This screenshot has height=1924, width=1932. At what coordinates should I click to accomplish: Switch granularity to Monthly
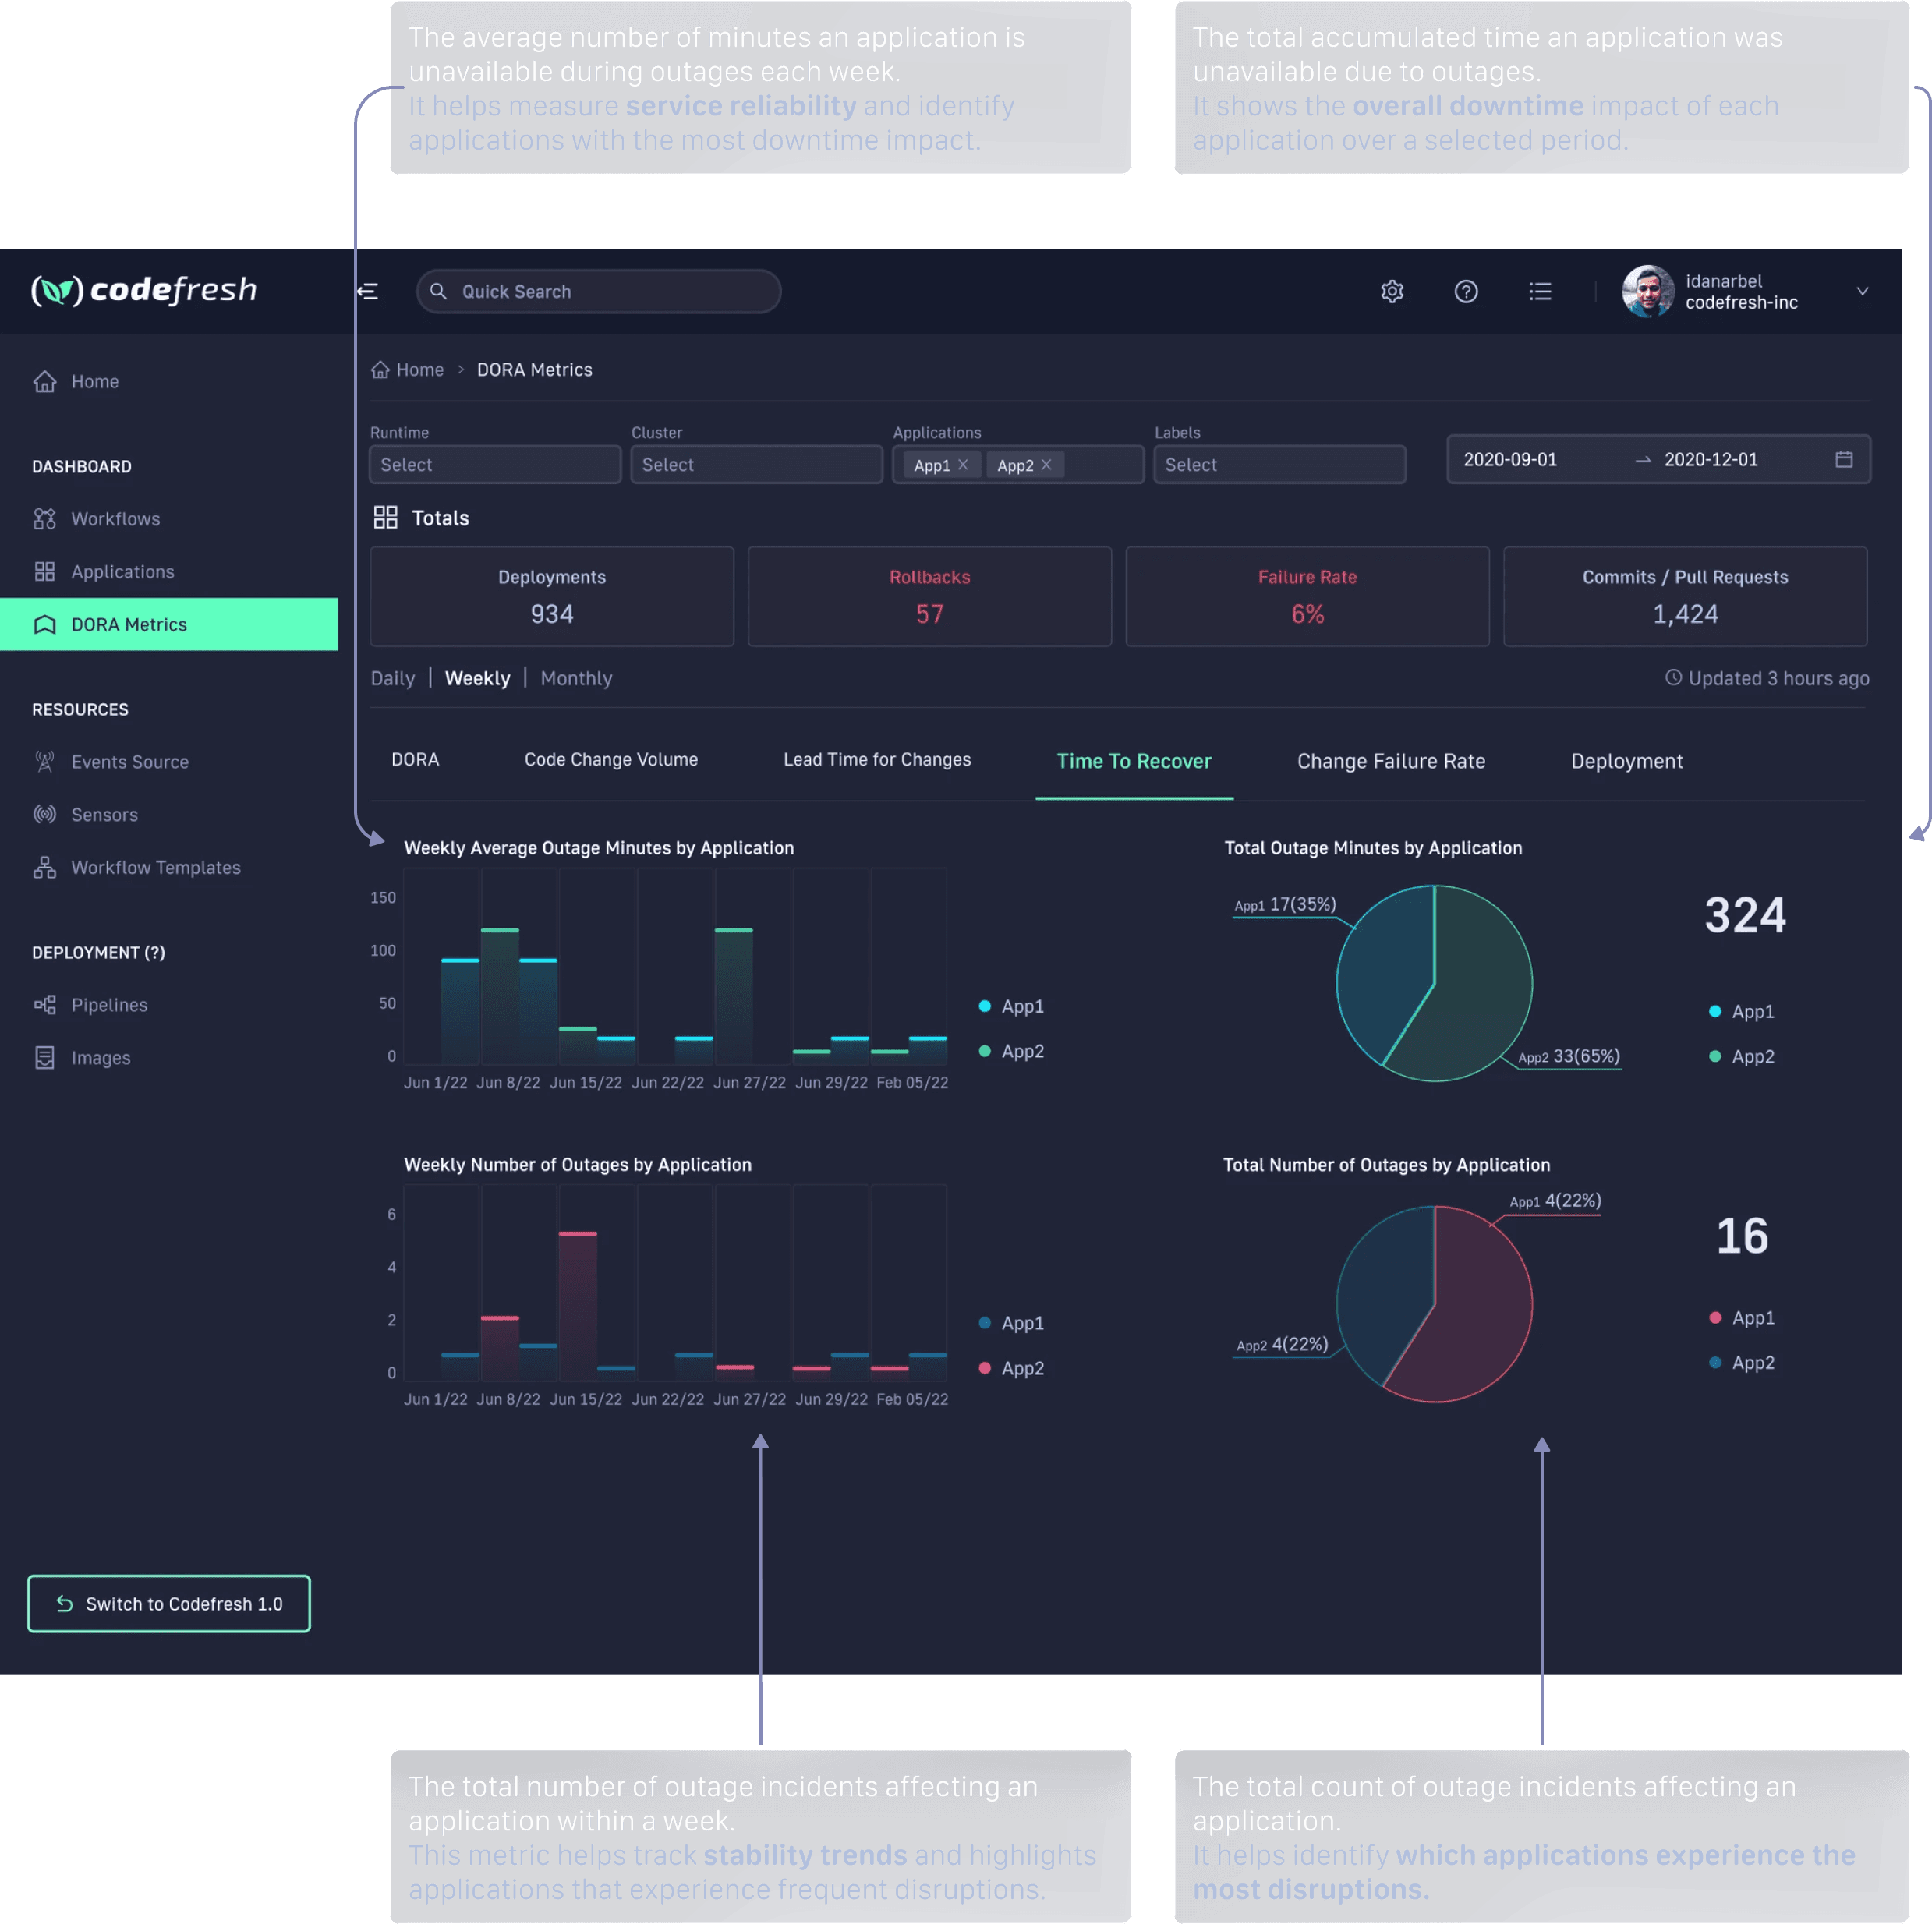[x=576, y=678]
